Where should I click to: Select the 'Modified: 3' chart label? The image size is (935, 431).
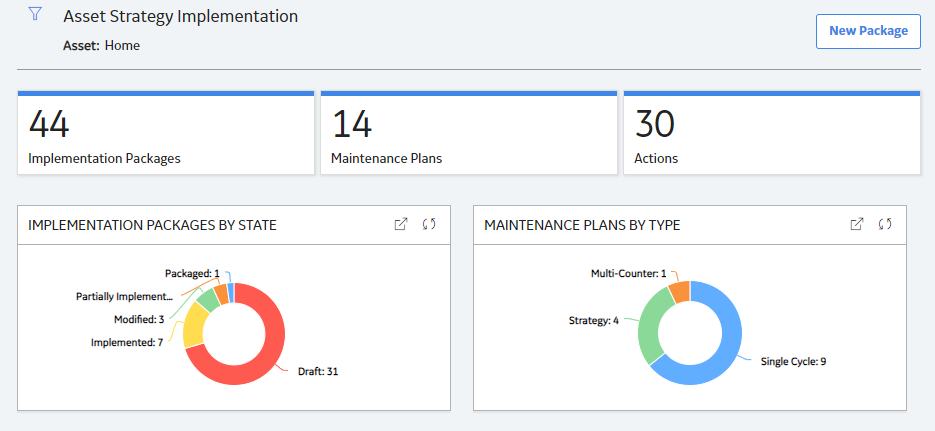(139, 320)
